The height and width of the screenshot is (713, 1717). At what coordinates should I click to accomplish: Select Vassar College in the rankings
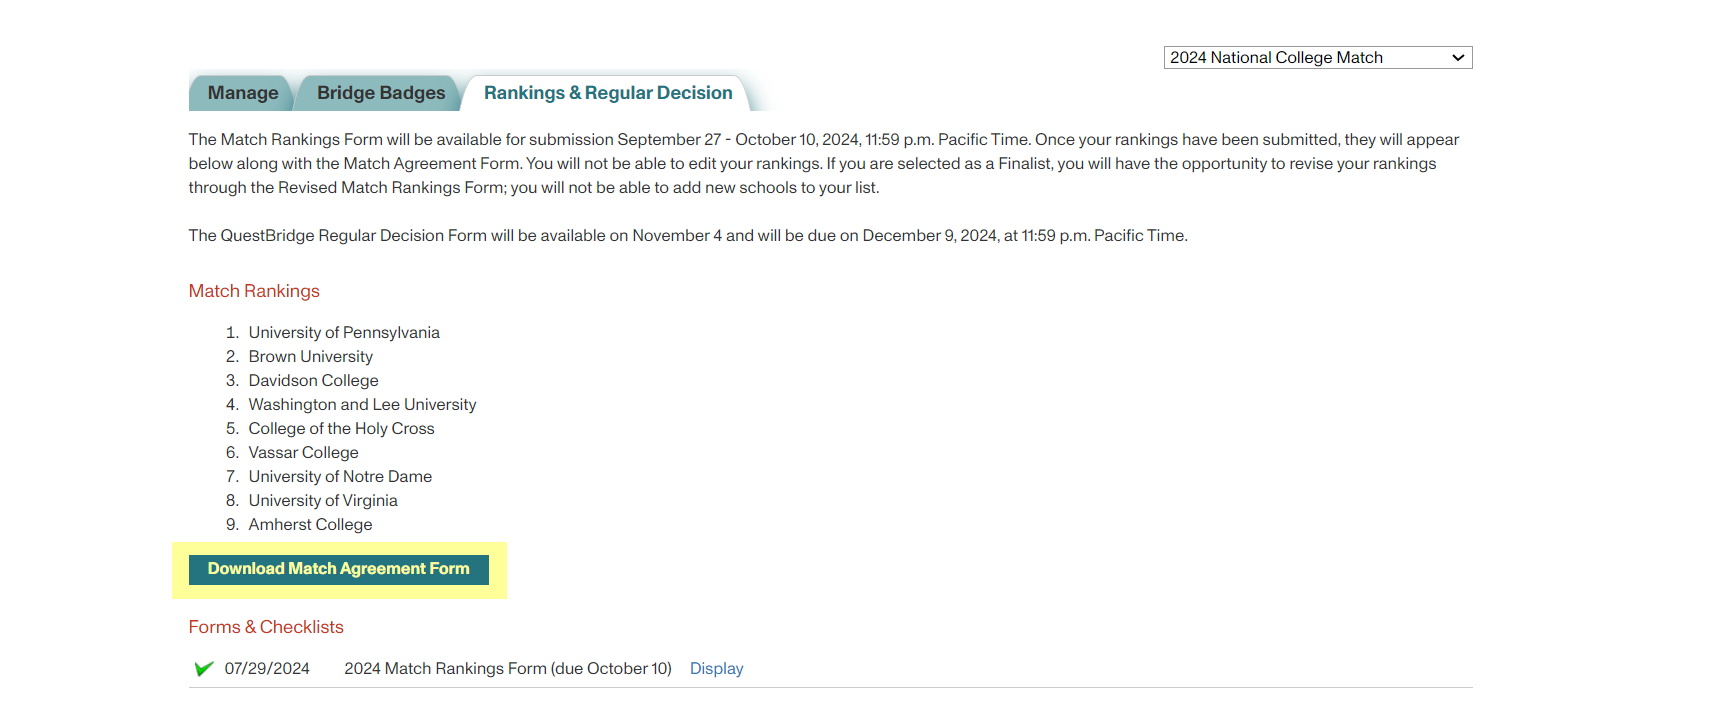[x=303, y=452]
